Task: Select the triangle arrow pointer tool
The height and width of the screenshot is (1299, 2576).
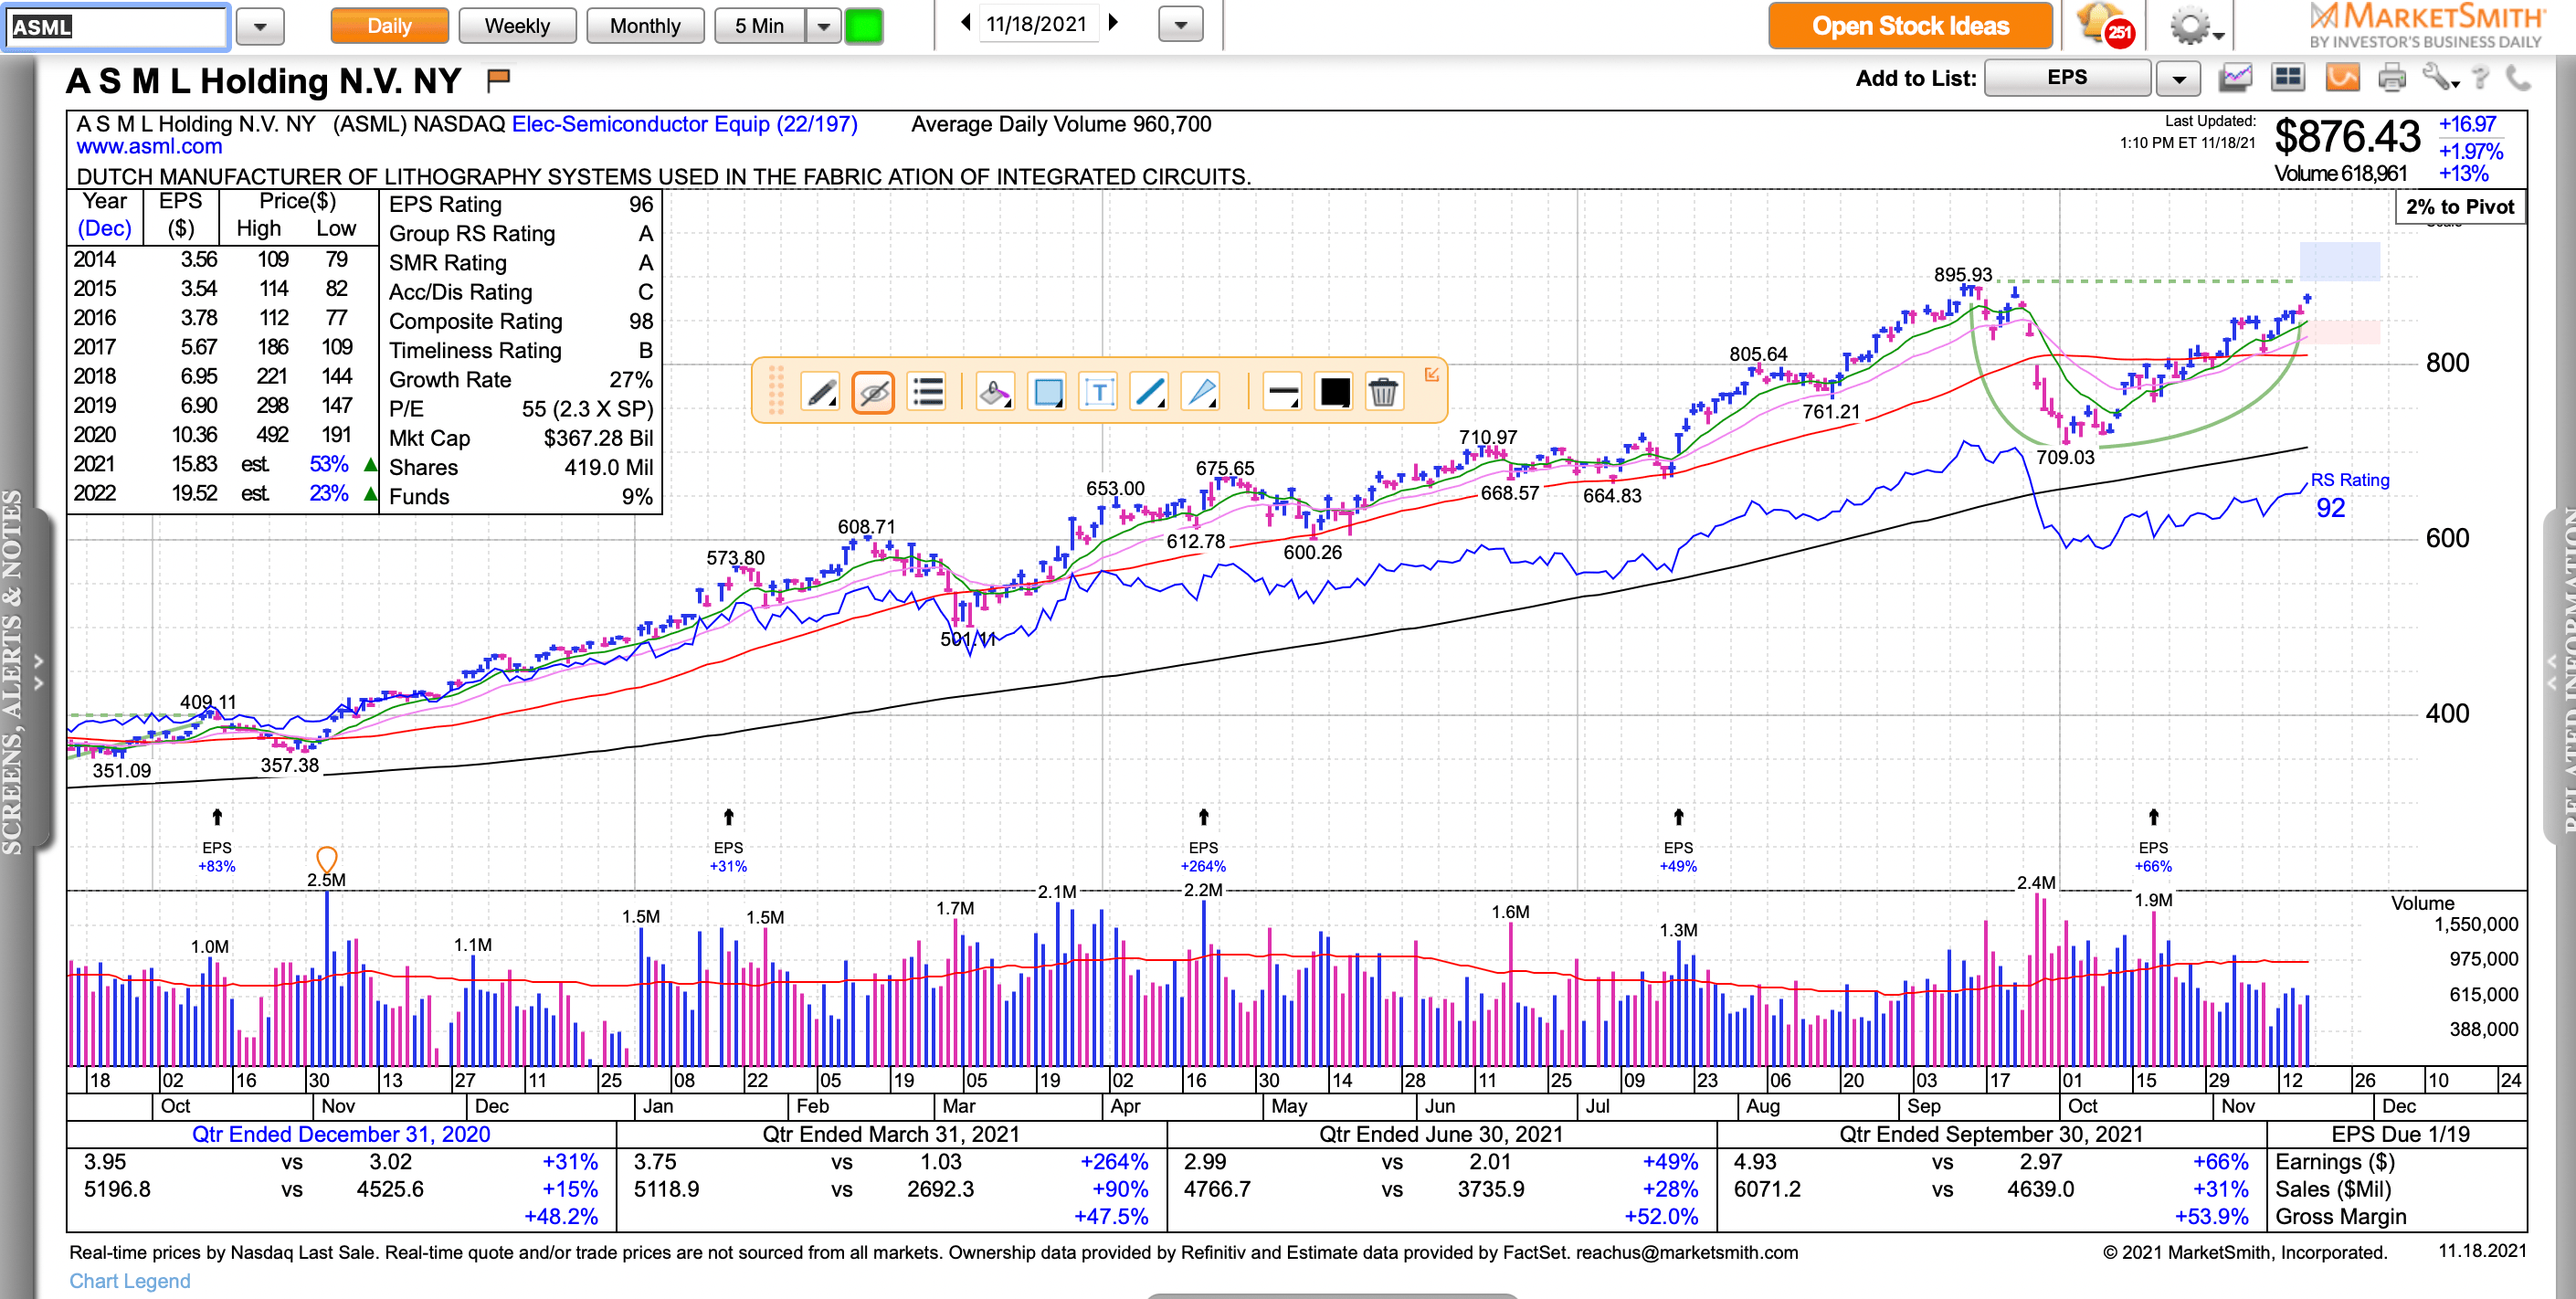Action: click(1201, 392)
